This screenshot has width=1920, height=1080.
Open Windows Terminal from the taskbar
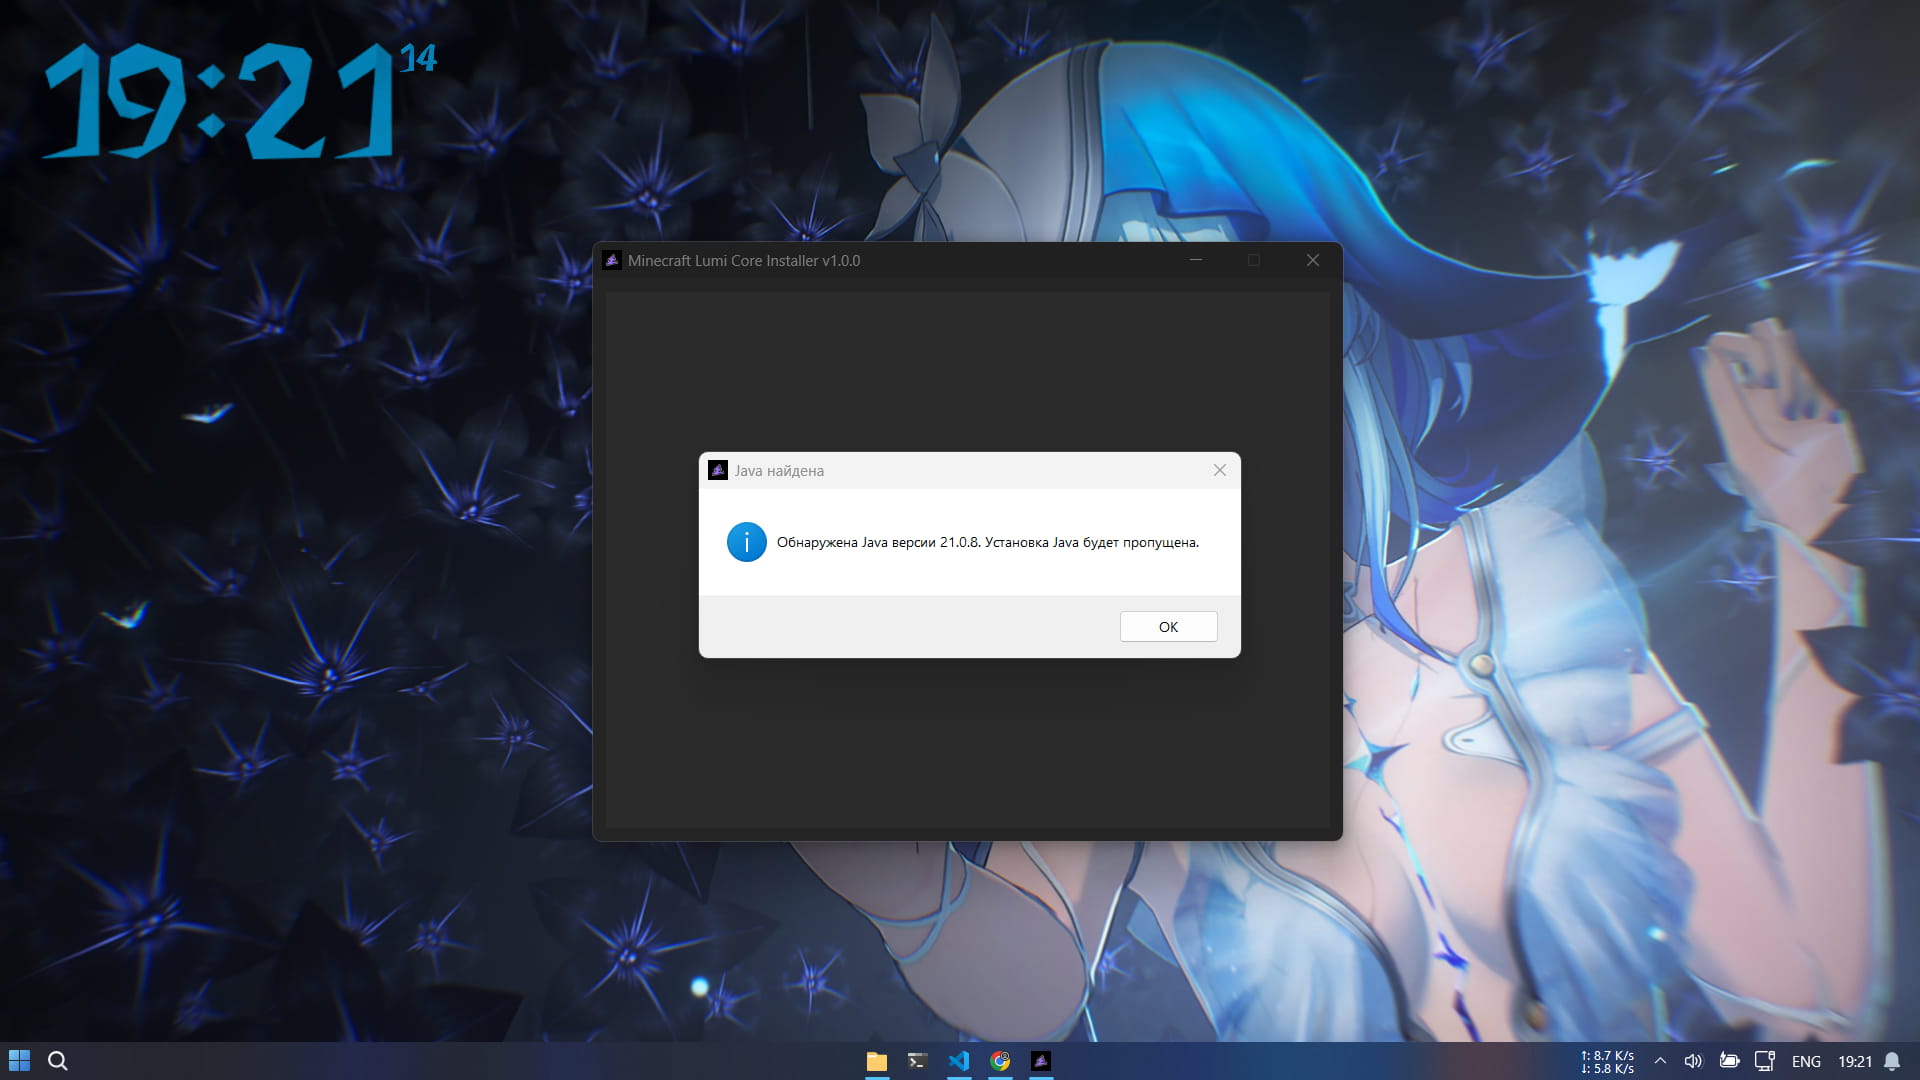(918, 1062)
